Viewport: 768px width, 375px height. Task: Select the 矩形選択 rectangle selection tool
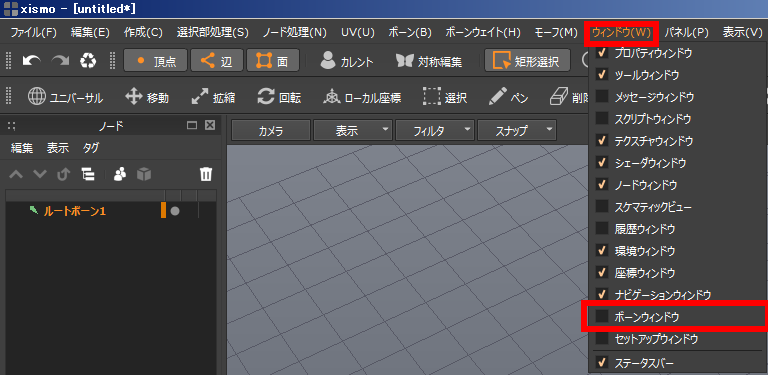(x=527, y=61)
